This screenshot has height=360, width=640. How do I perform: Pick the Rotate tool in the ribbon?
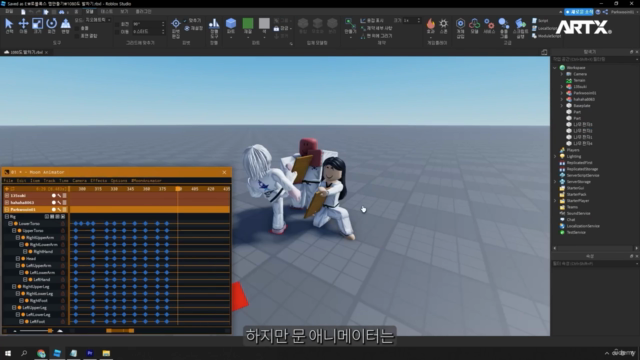click(x=51, y=26)
